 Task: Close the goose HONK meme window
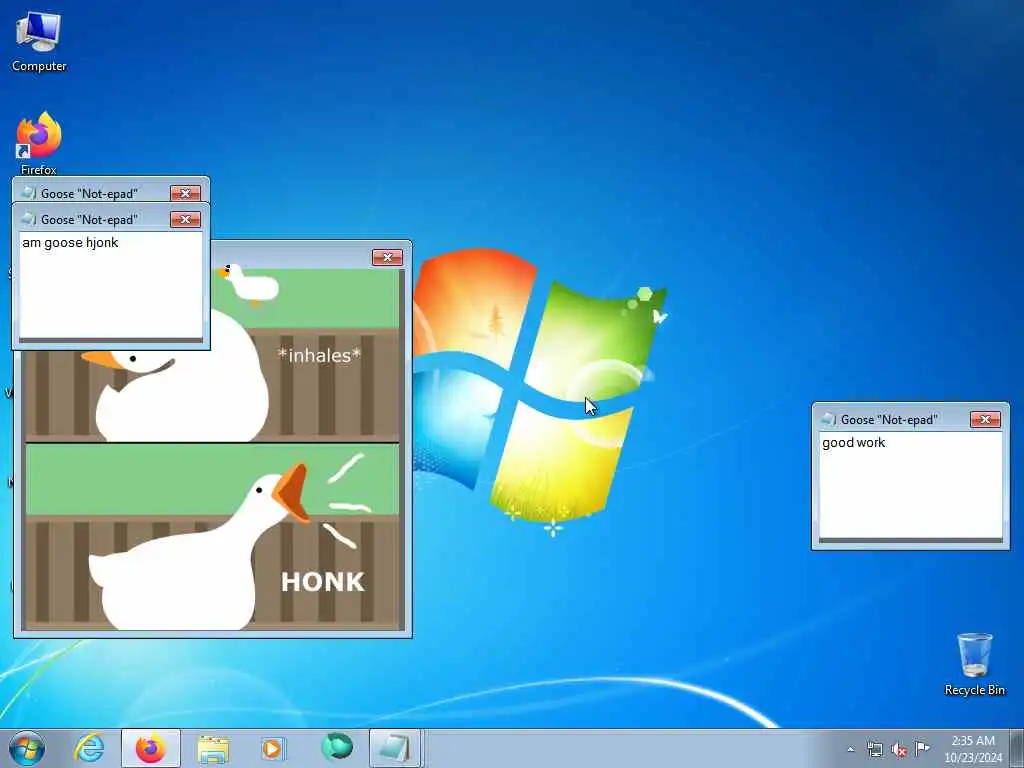(x=387, y=257)
